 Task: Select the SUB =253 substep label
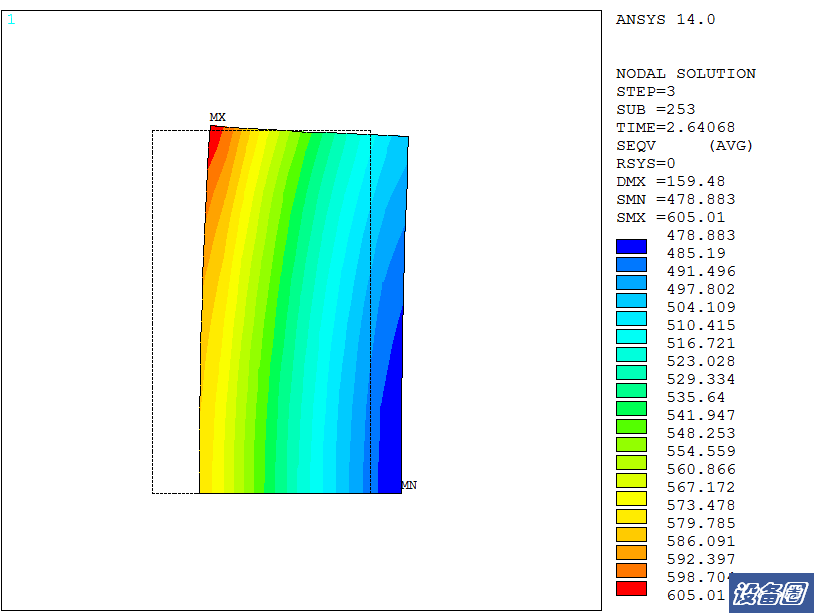[655, 110]
